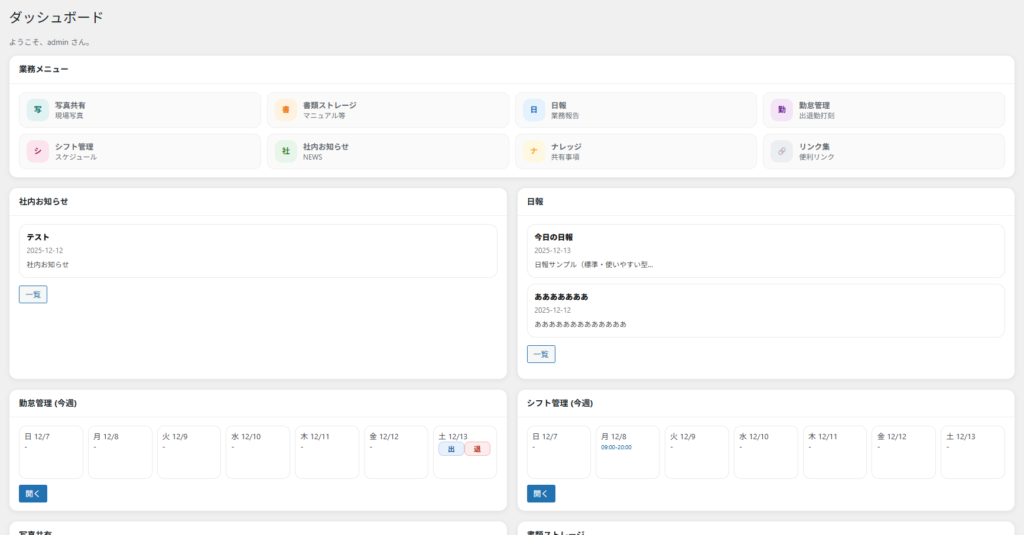Screen dimensions: 1024x535
Task: Click the リンク集 chain link icon
Action: [782, 151]
